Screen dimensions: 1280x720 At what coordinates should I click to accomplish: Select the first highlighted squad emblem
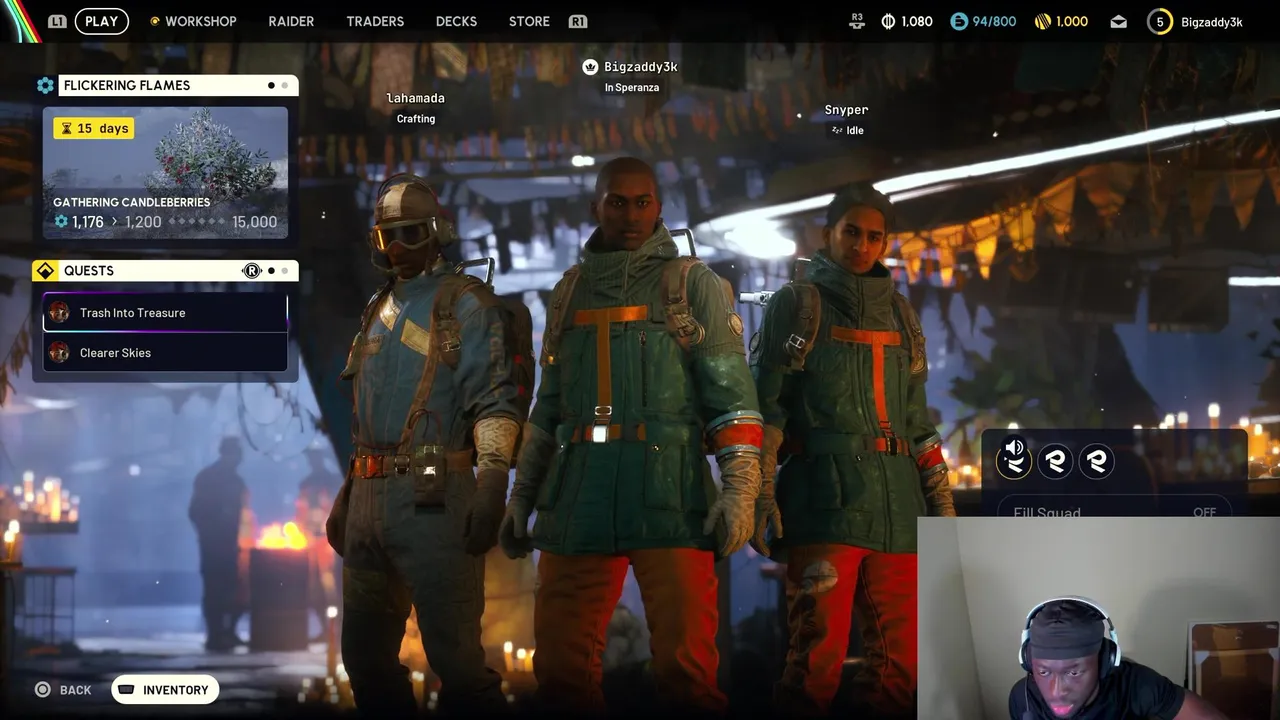tap(1014, 461)
